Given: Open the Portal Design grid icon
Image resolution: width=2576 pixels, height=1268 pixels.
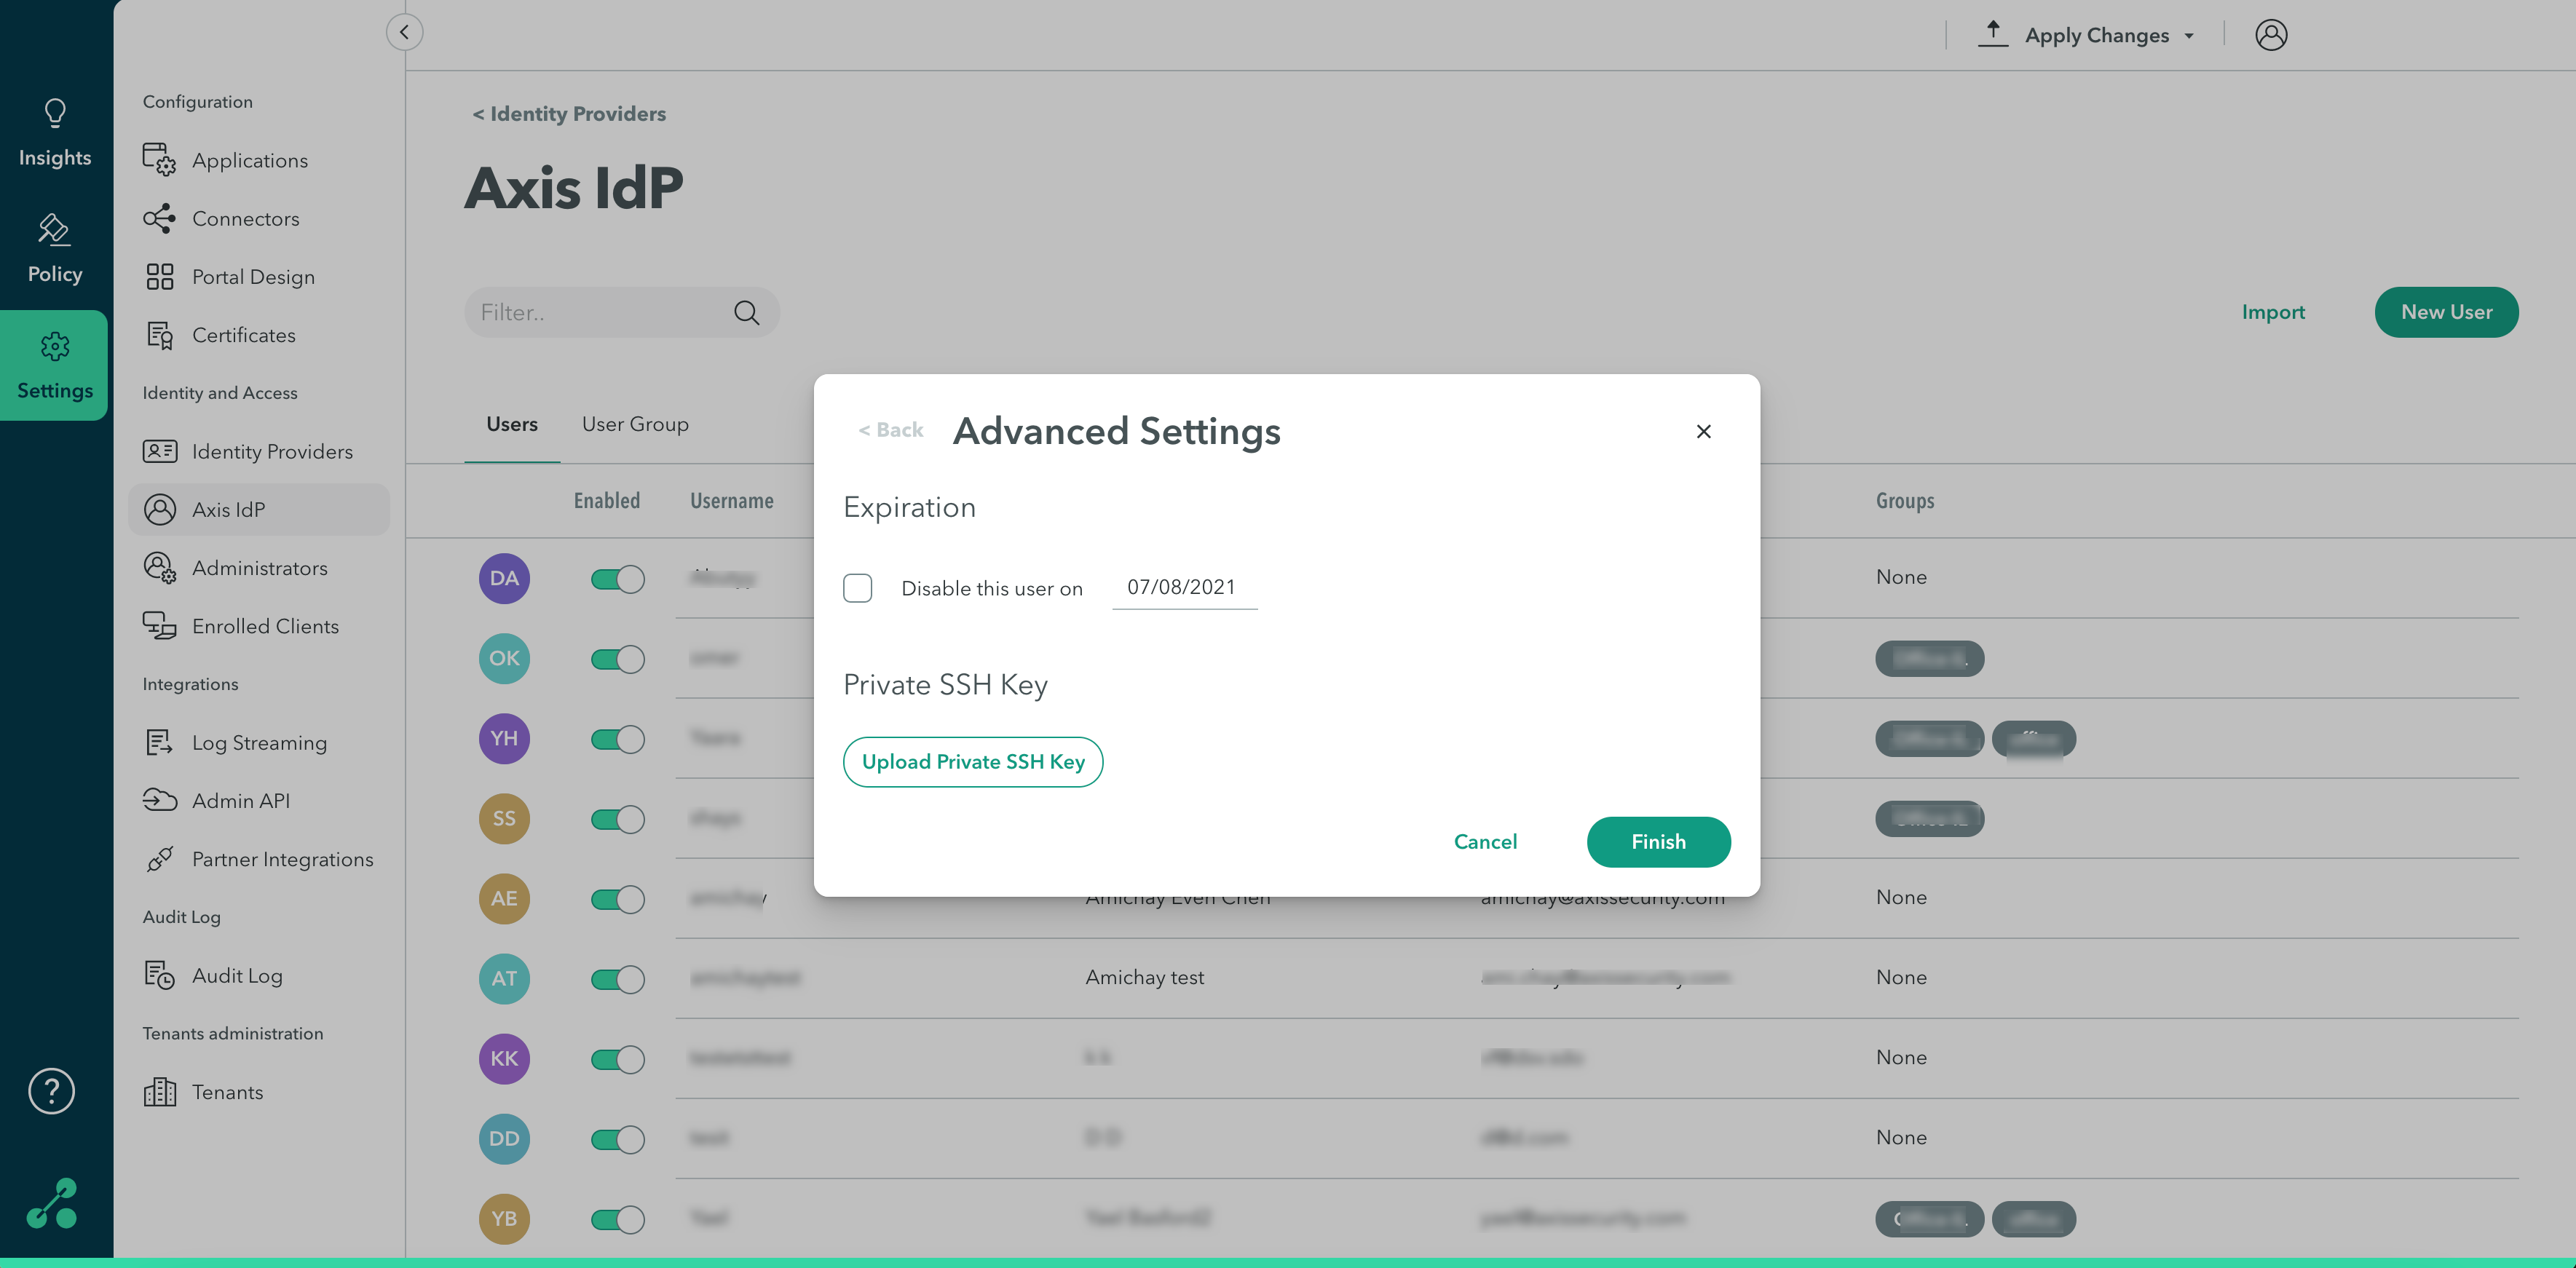Looking at the screenshot, I should coord(159,277).
